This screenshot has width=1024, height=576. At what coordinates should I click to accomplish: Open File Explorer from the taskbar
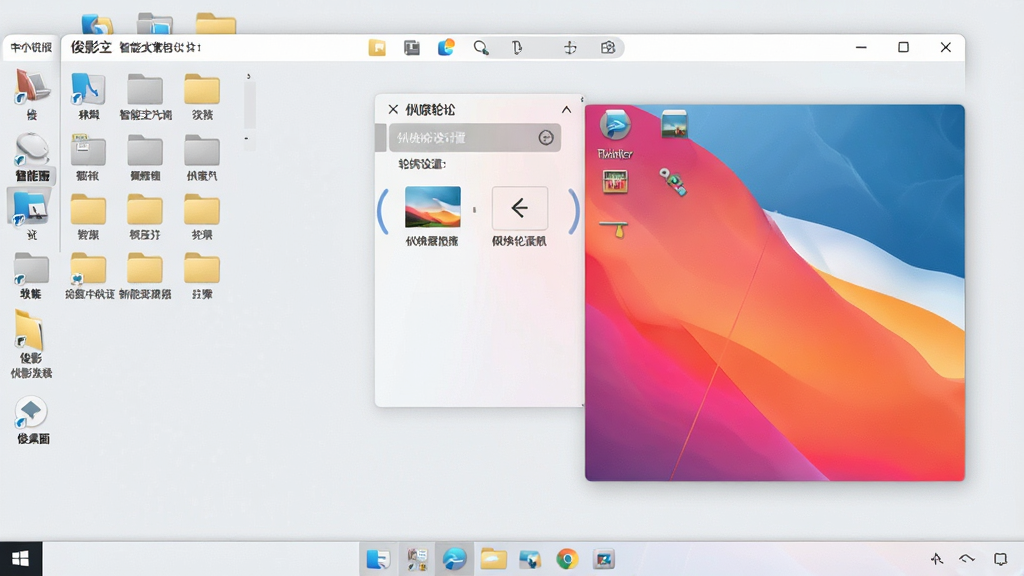point(493,559)
